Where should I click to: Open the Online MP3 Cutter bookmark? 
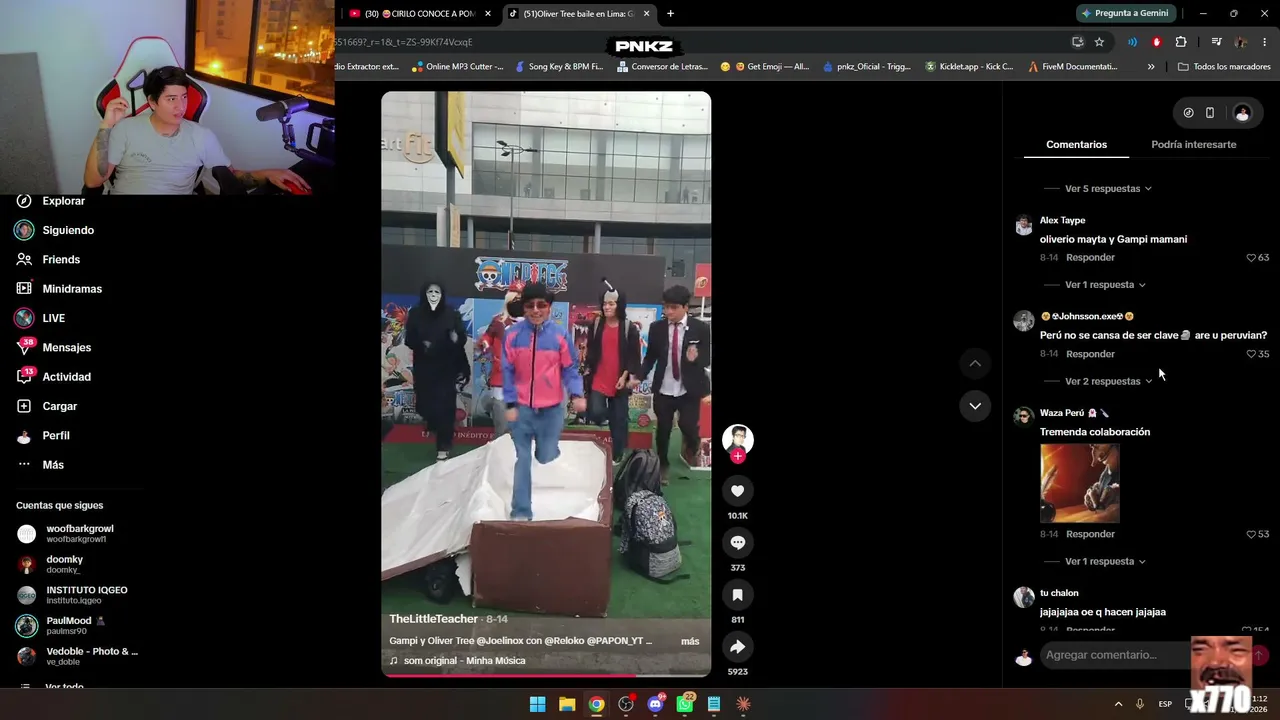click(456, 67)
